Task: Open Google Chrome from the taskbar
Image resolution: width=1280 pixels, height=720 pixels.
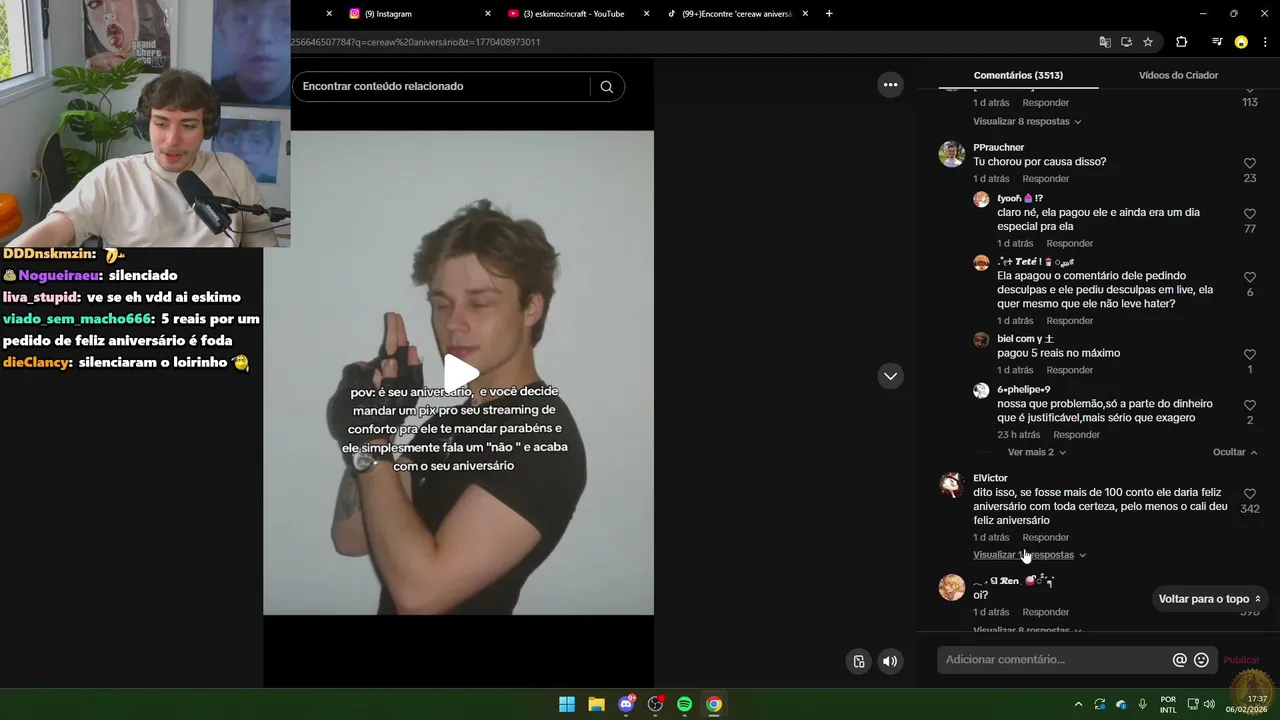Action: coord(713,704)
